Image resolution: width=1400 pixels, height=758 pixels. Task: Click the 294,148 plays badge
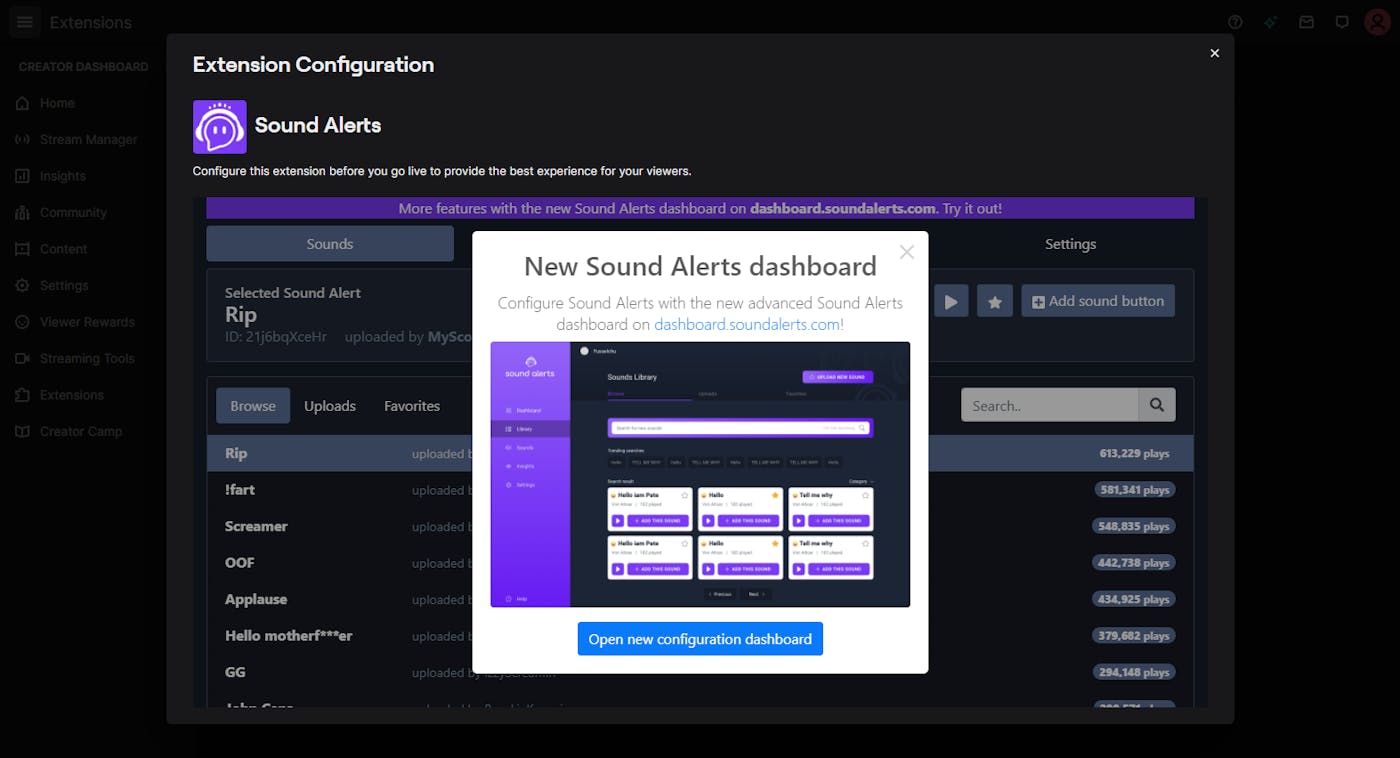1134,672
